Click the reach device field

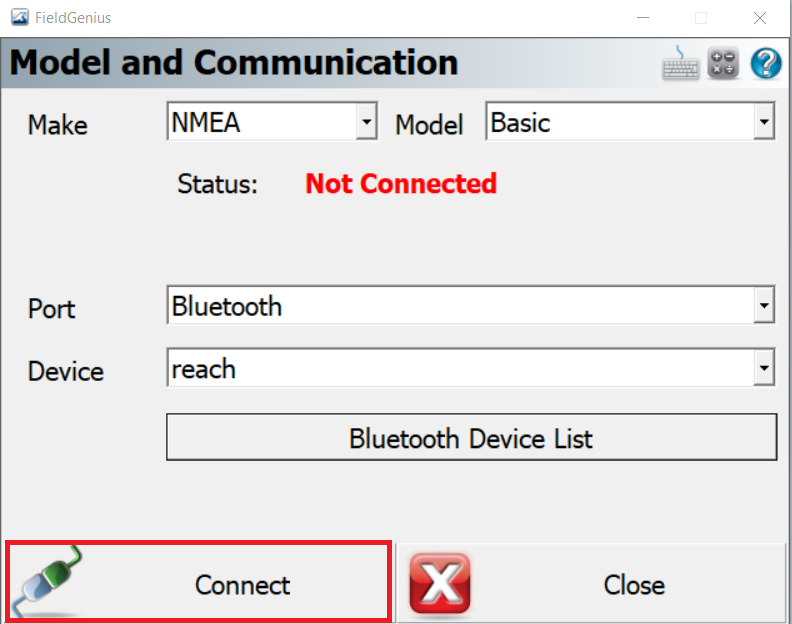pyautogui.click(x=471, y=367)
